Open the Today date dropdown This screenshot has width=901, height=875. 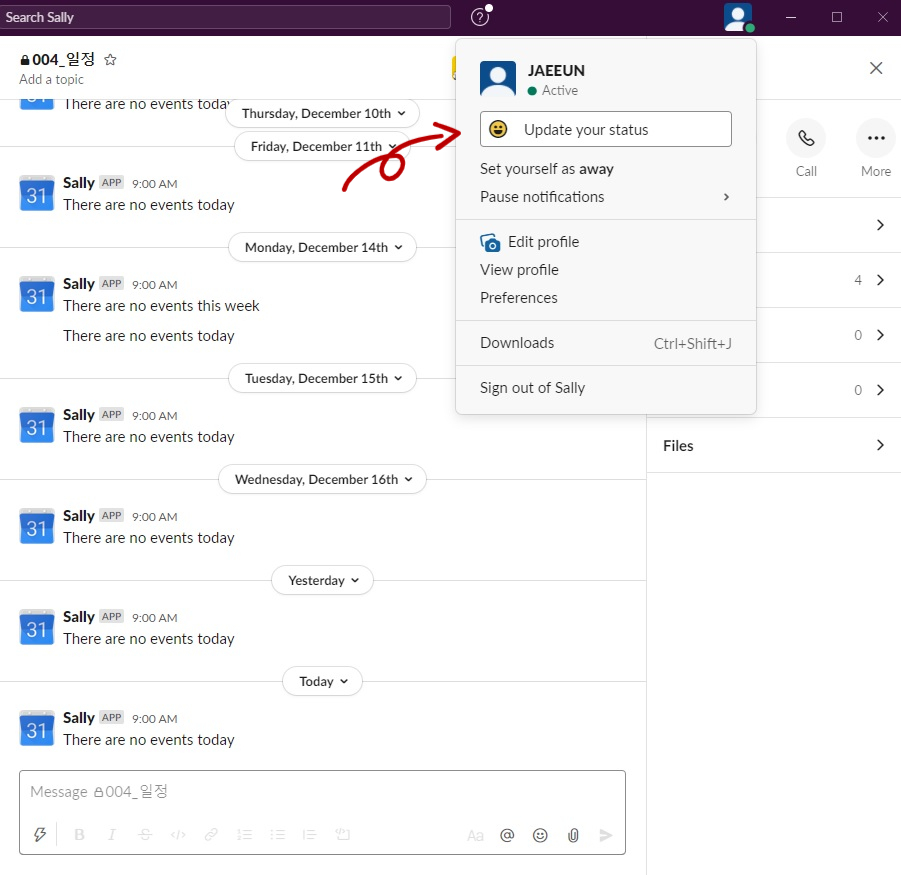(x=322, y=681)
